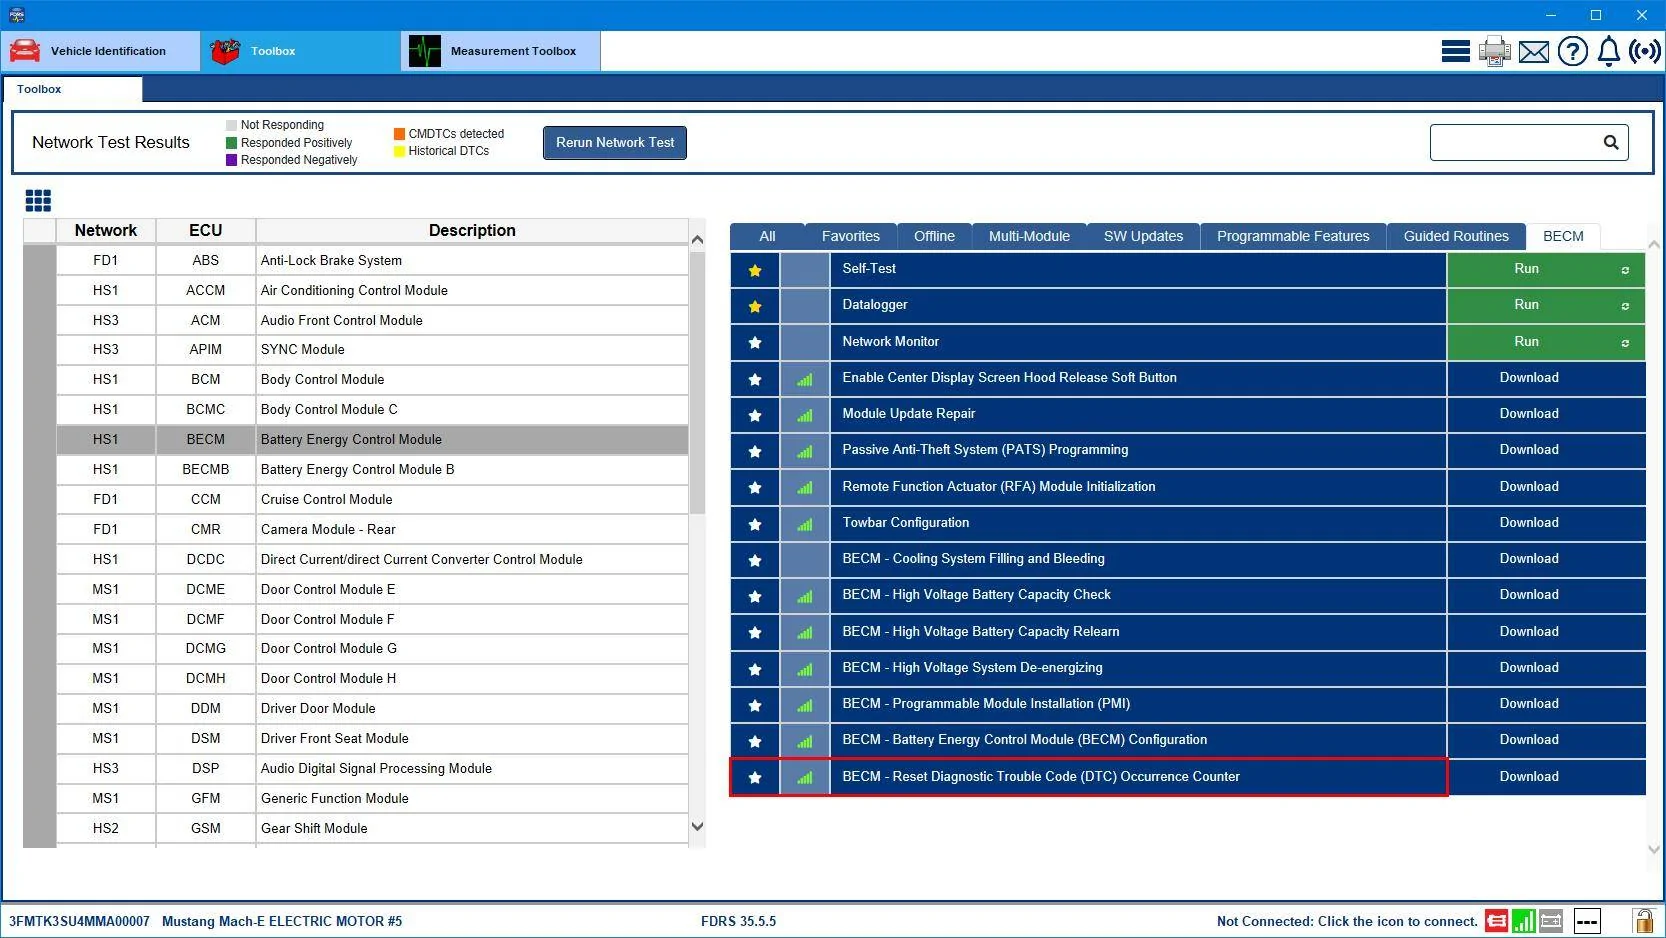Click signal icon for Module Update Repair
This screenshot has width=1666, height=938.
coord(805,415)
